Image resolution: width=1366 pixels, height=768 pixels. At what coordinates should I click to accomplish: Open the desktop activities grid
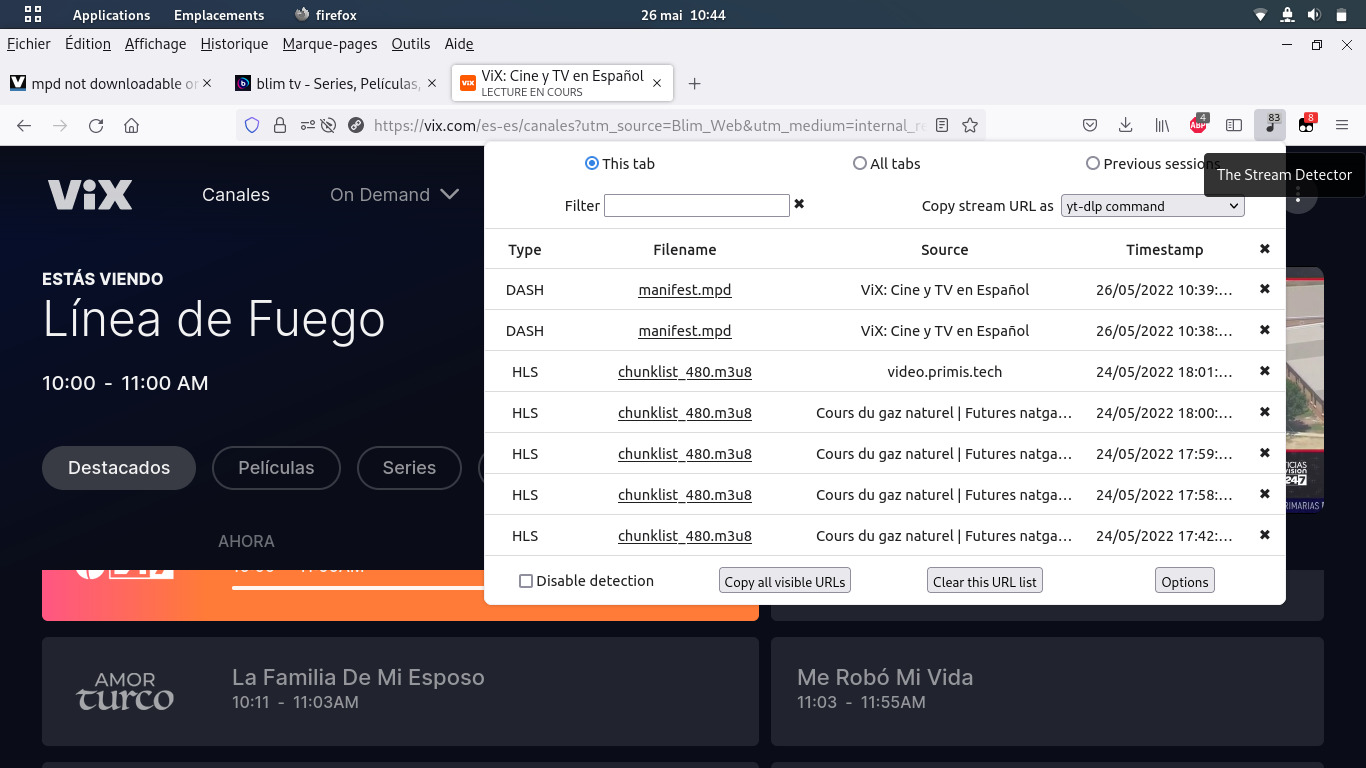pyautogui.click(x=33, y=15)
